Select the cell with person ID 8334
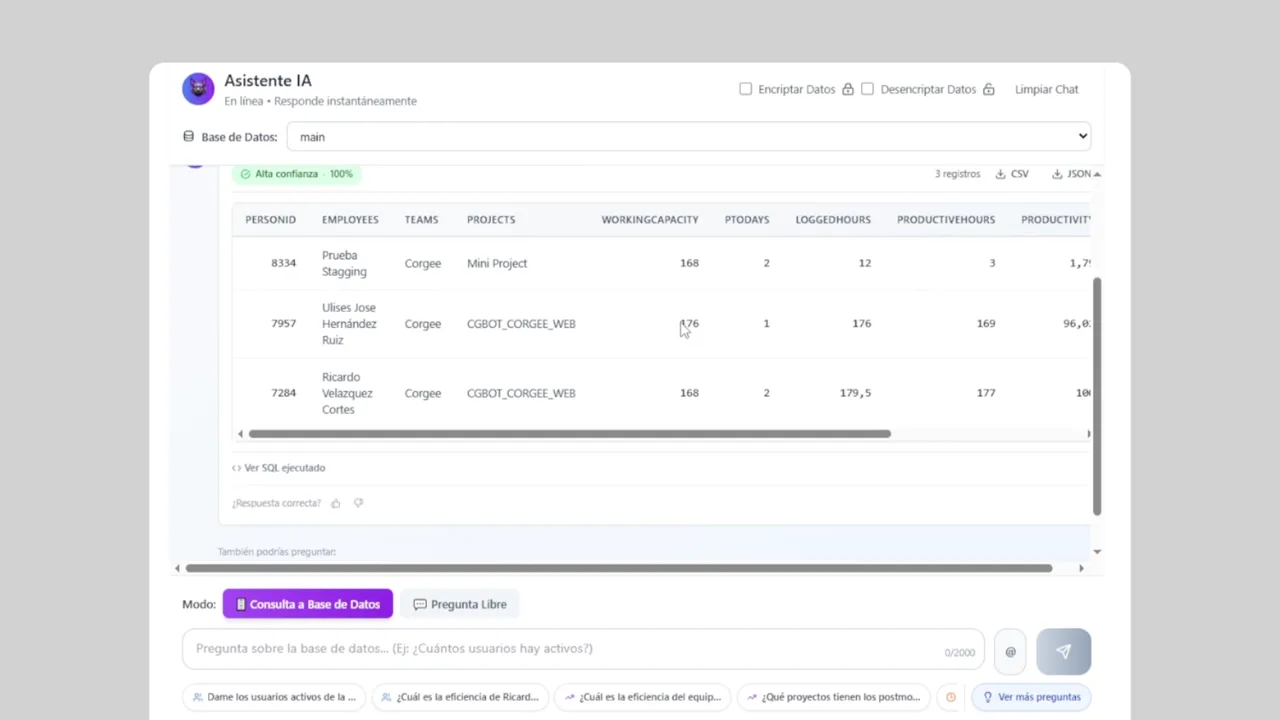This screenshot has width=1280, height=720. [283, 263]
